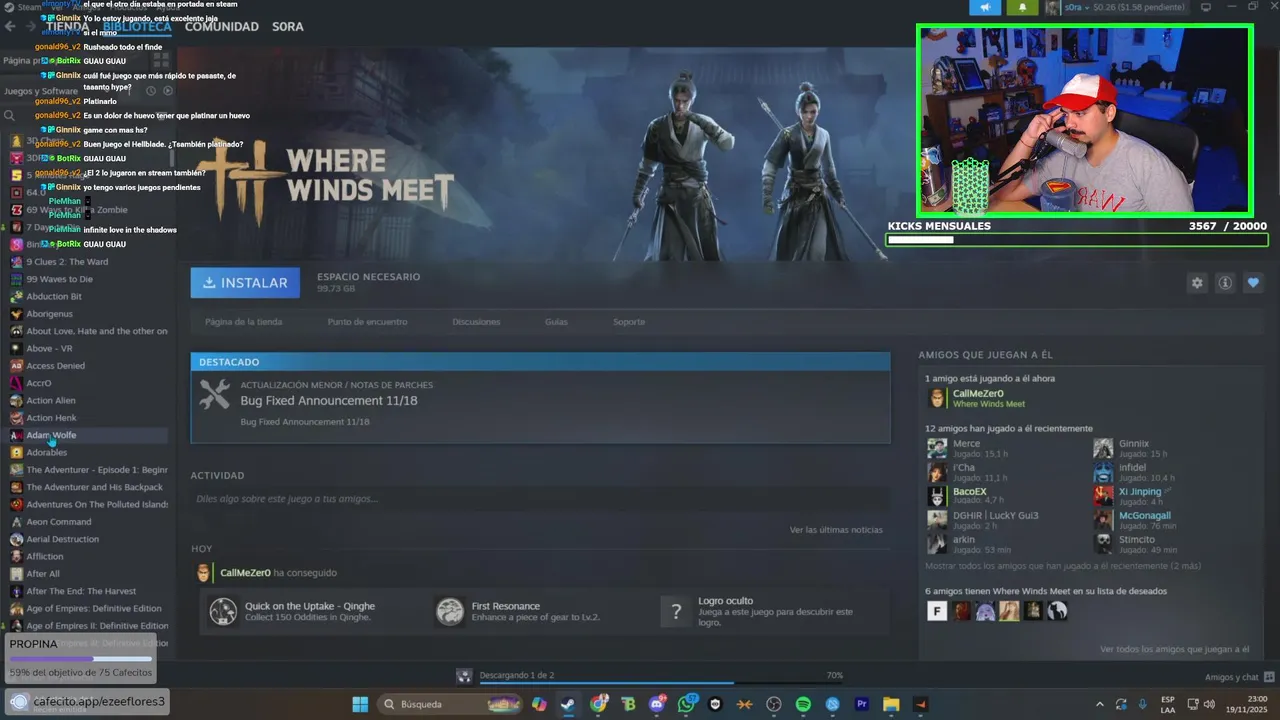Select Action Henk in the library list

(x=51, y=418)
